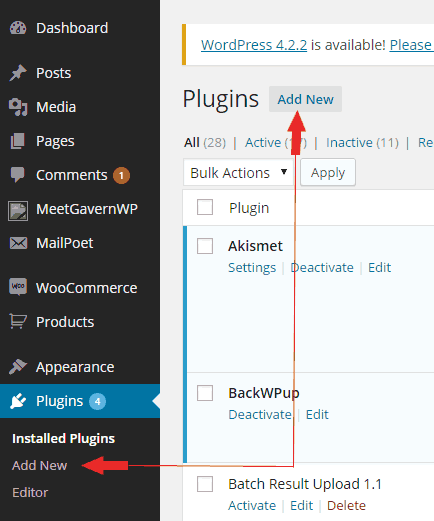This screenshot has width=434, height=521.
Task: Click the Comments pending count badge
Action: pyautogui.click(x=121, y=175)
